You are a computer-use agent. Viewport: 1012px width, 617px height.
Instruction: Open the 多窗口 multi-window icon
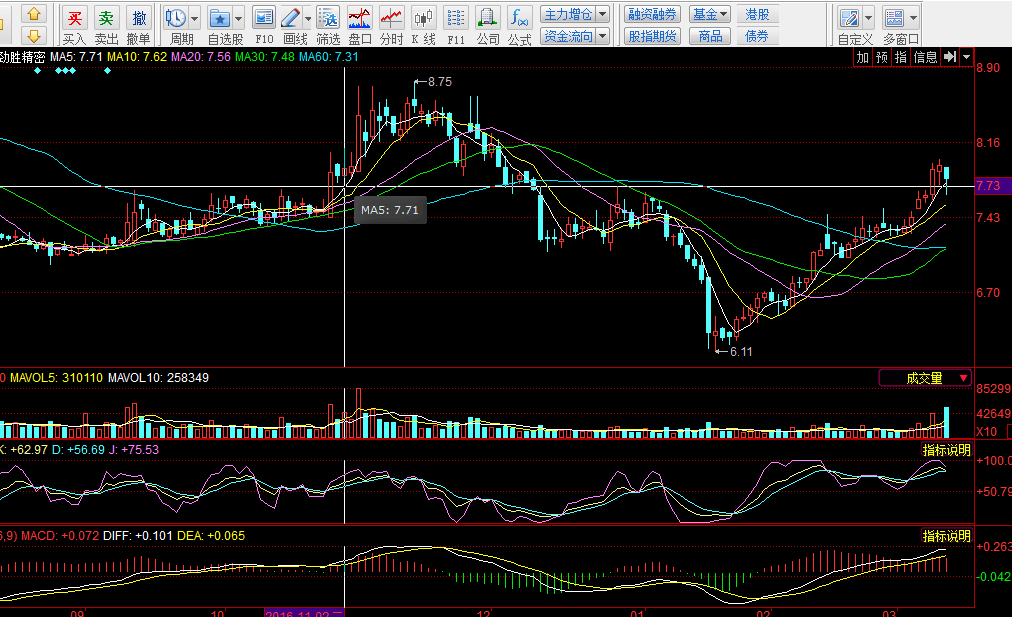894,18
